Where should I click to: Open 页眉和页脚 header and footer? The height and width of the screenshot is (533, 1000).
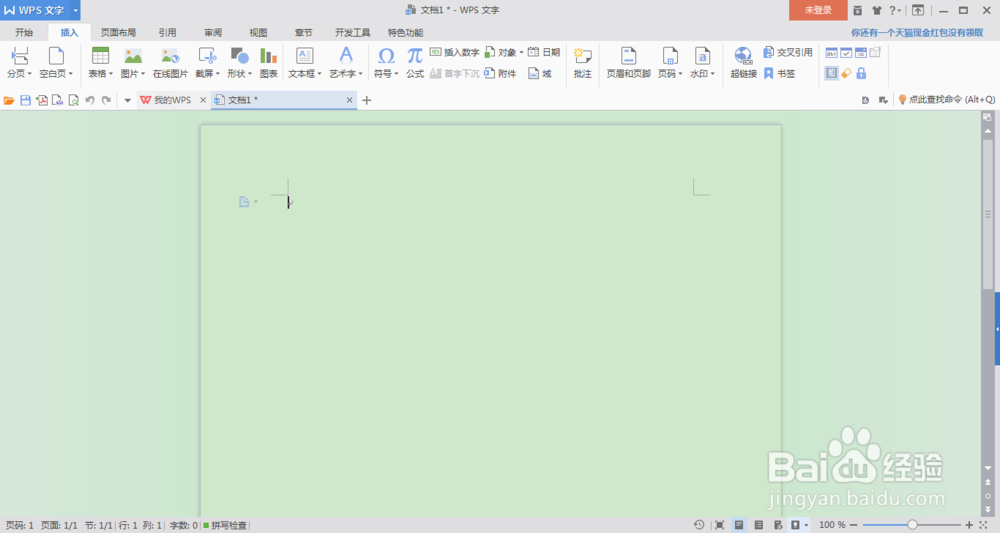pyautogui.click(x=628, y=62)
